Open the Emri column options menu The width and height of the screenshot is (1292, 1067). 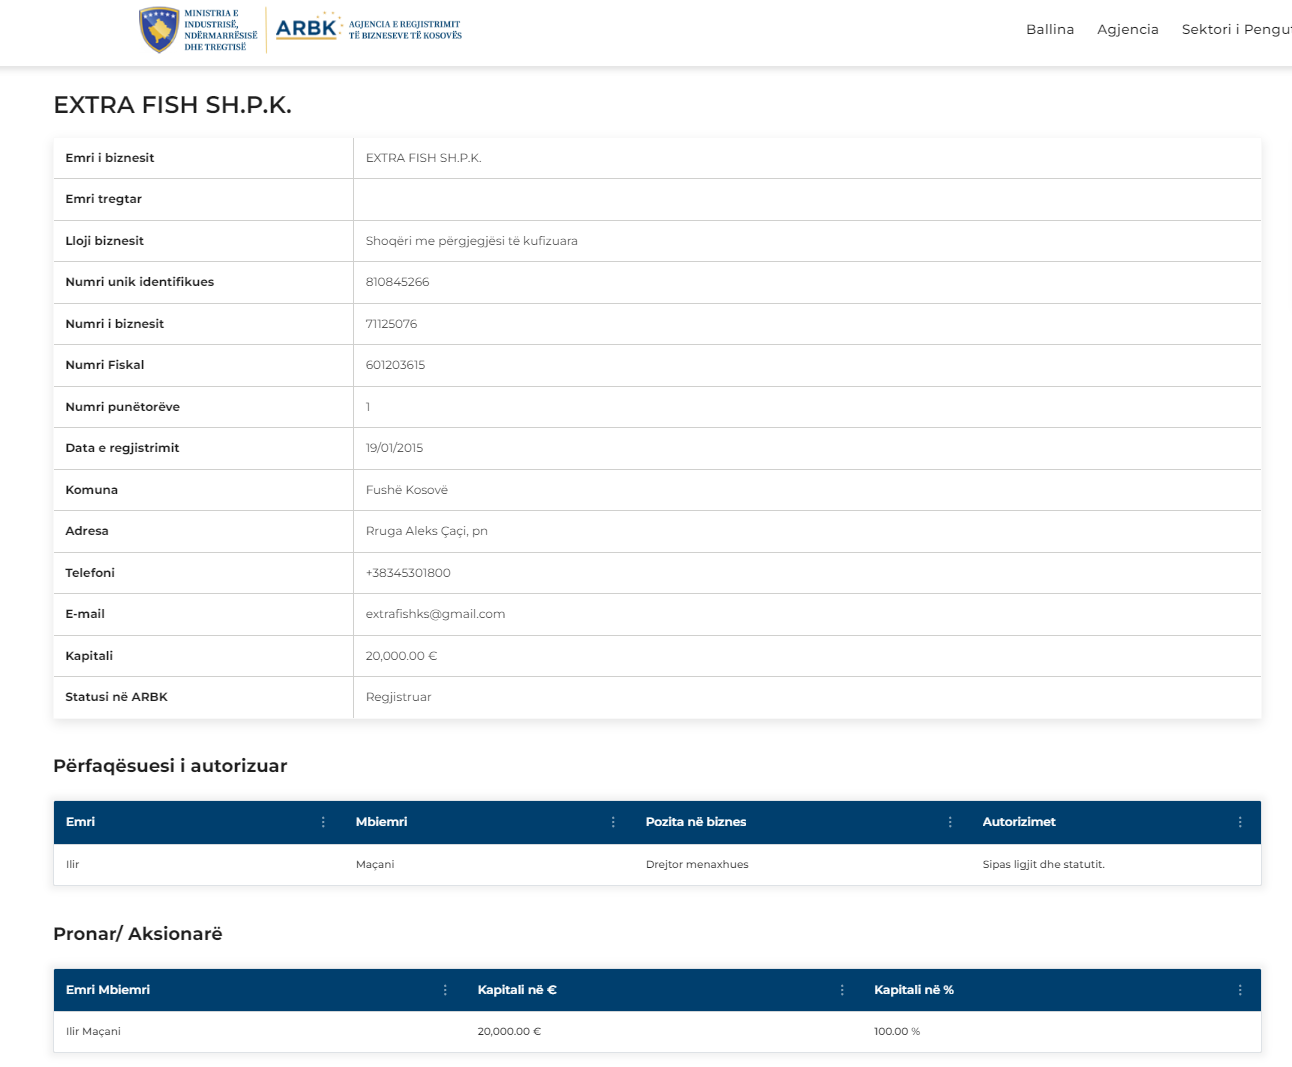click(x=323, y=822)
